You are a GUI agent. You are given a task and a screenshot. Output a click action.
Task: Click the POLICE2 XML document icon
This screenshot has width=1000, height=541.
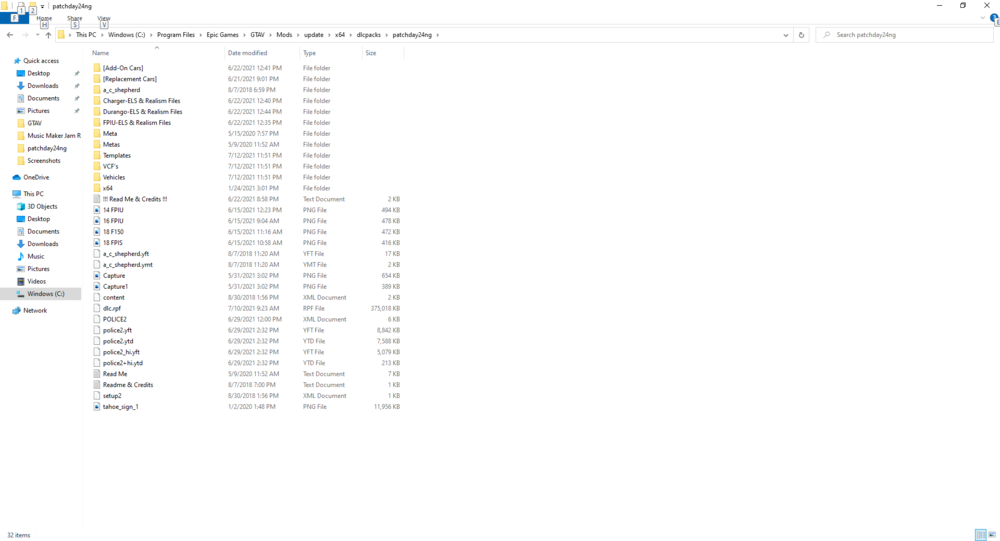(x=97, y=319)
